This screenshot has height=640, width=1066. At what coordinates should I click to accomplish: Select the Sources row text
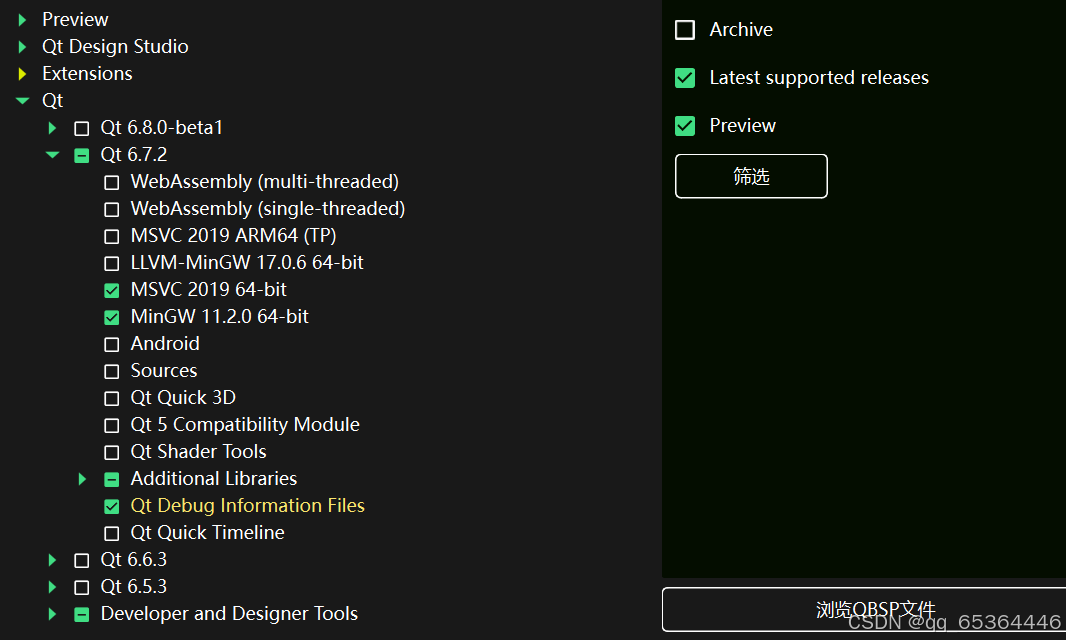[x=164, y=371]
